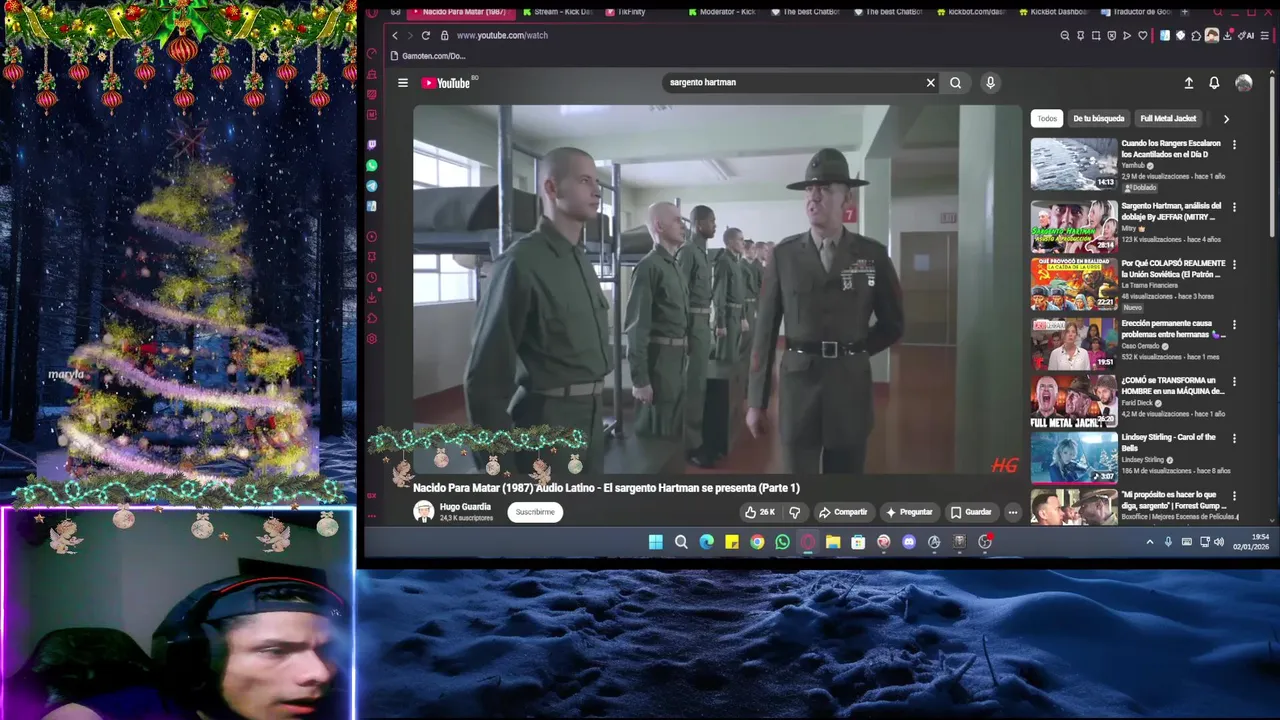Image resolution: width=1280 pixels, height=720 pixels.
Task: Open taskbar volume speaker control
Action: (x=1219, y=542)
